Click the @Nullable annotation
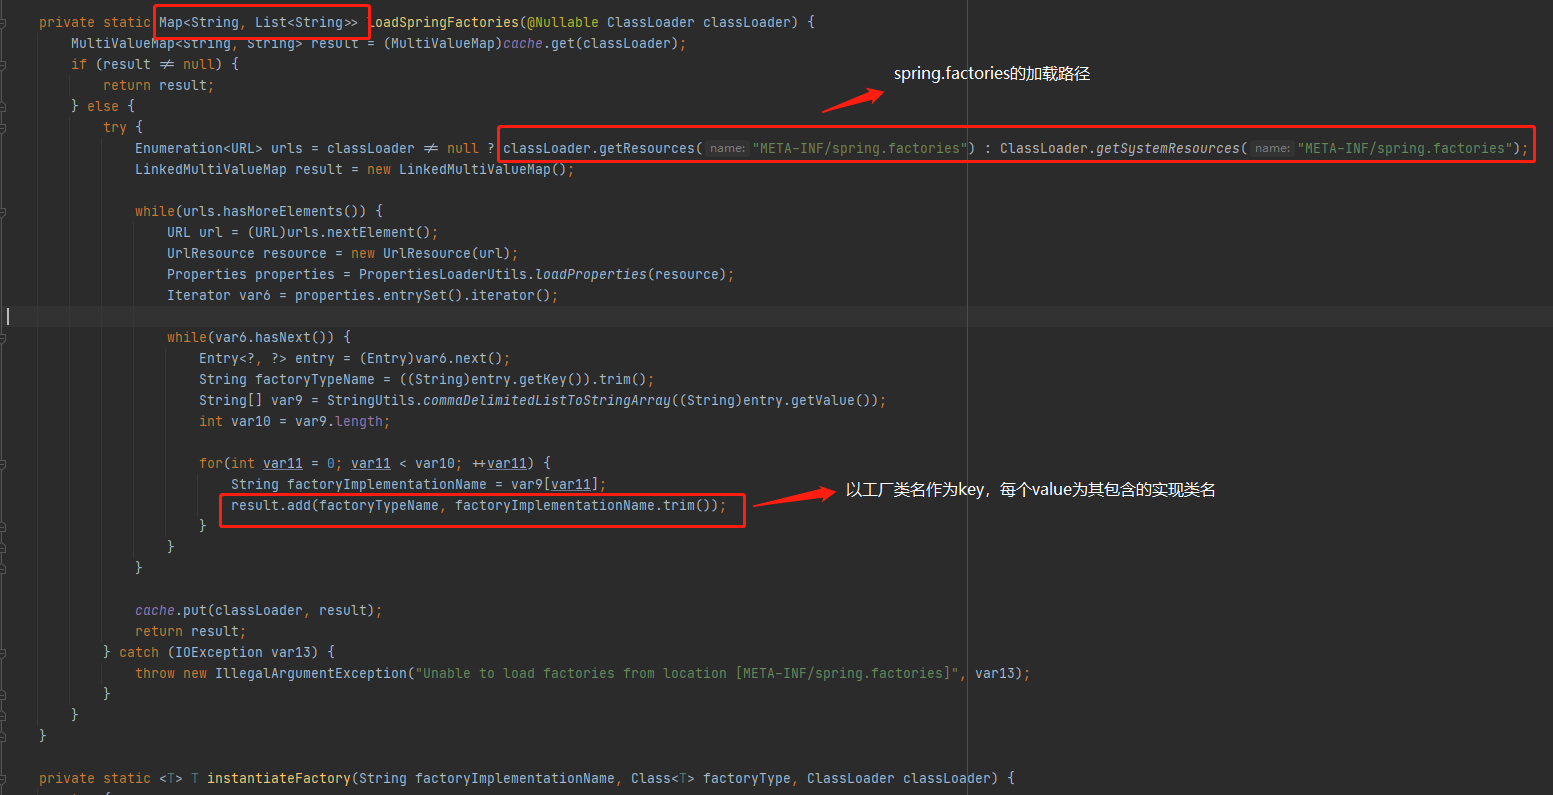 click(563, 22)
